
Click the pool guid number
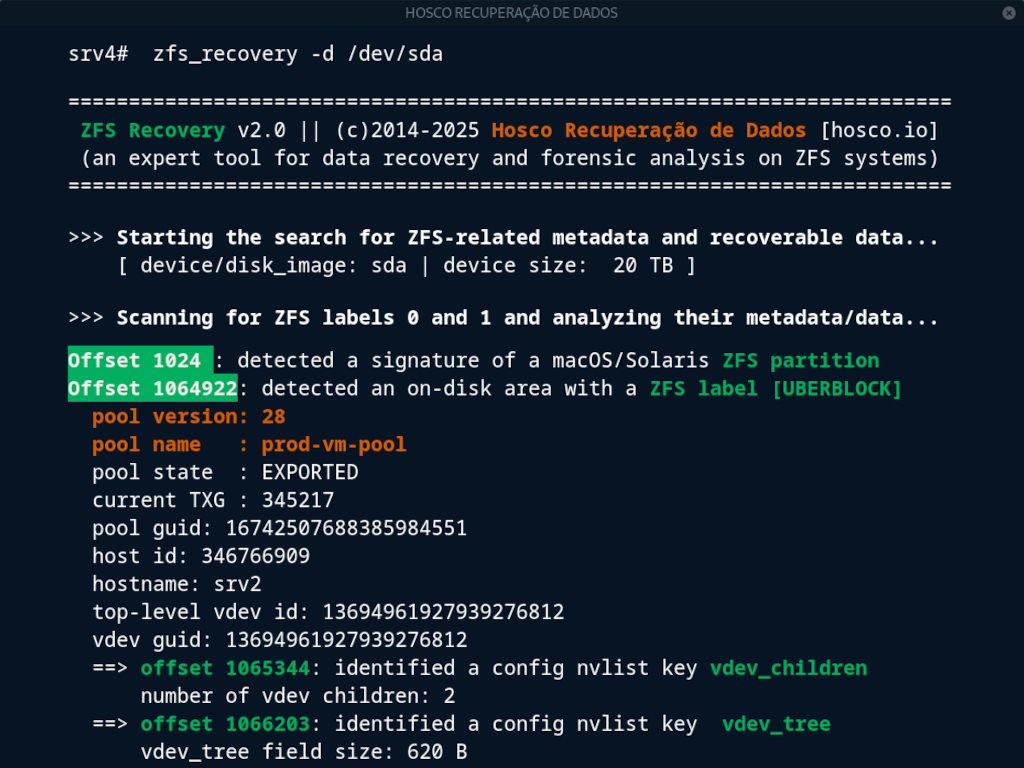click(346, 528)
